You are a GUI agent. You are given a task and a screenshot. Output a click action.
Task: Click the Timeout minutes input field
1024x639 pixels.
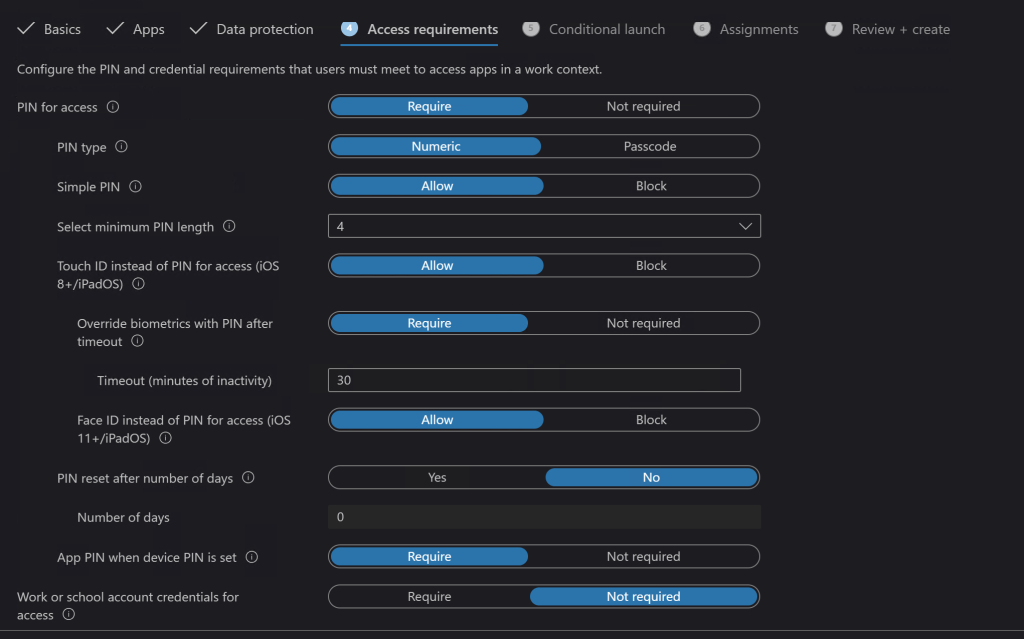(x=534, y=380)
